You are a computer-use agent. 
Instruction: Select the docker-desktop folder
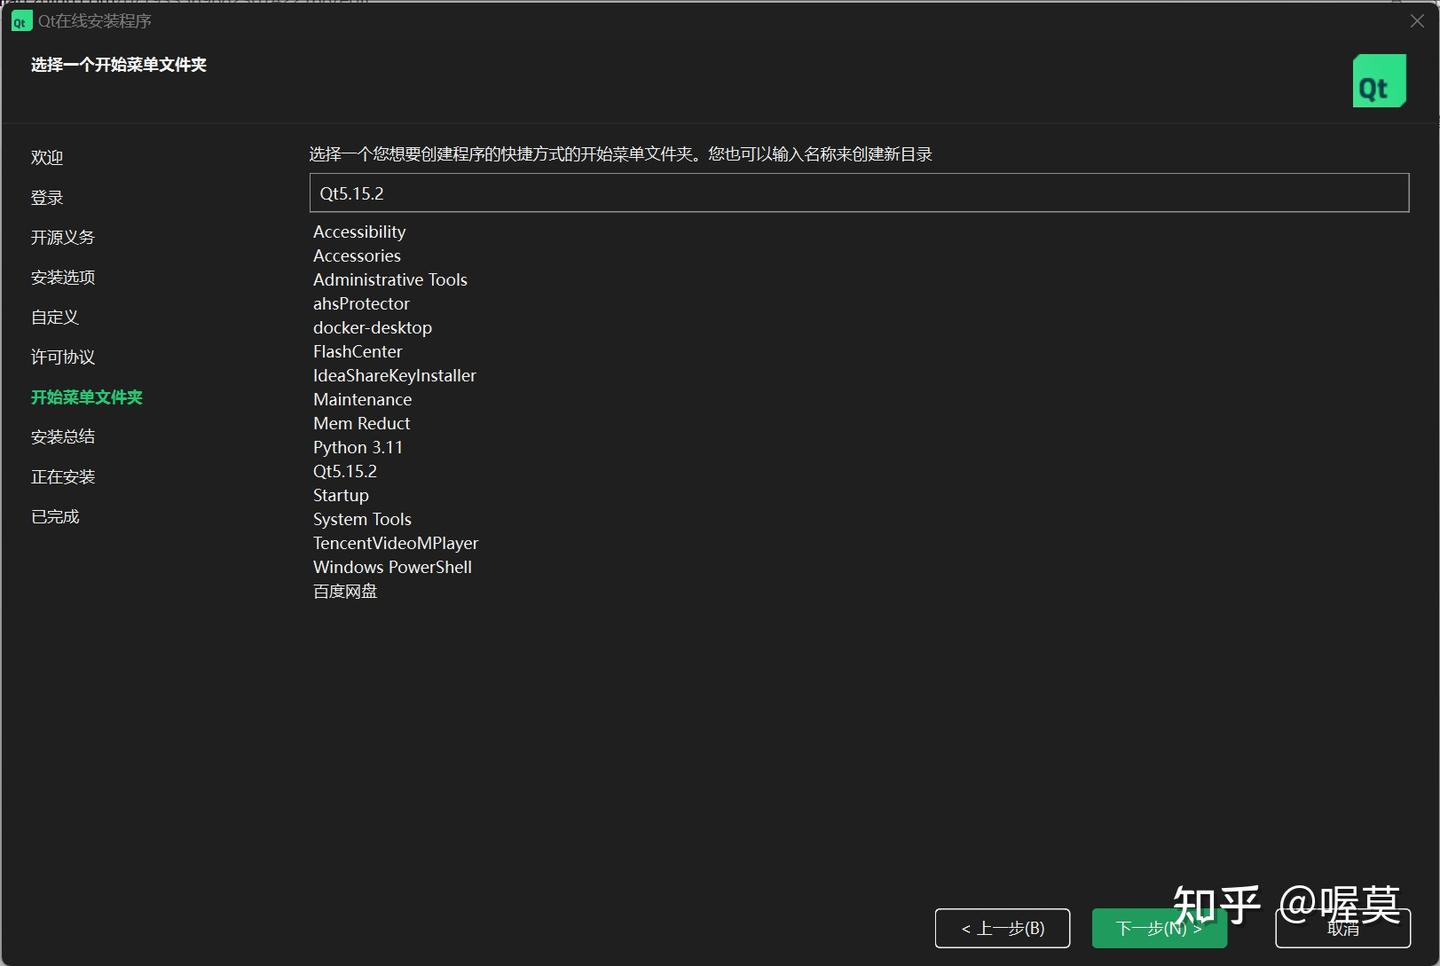pos(372,327)
